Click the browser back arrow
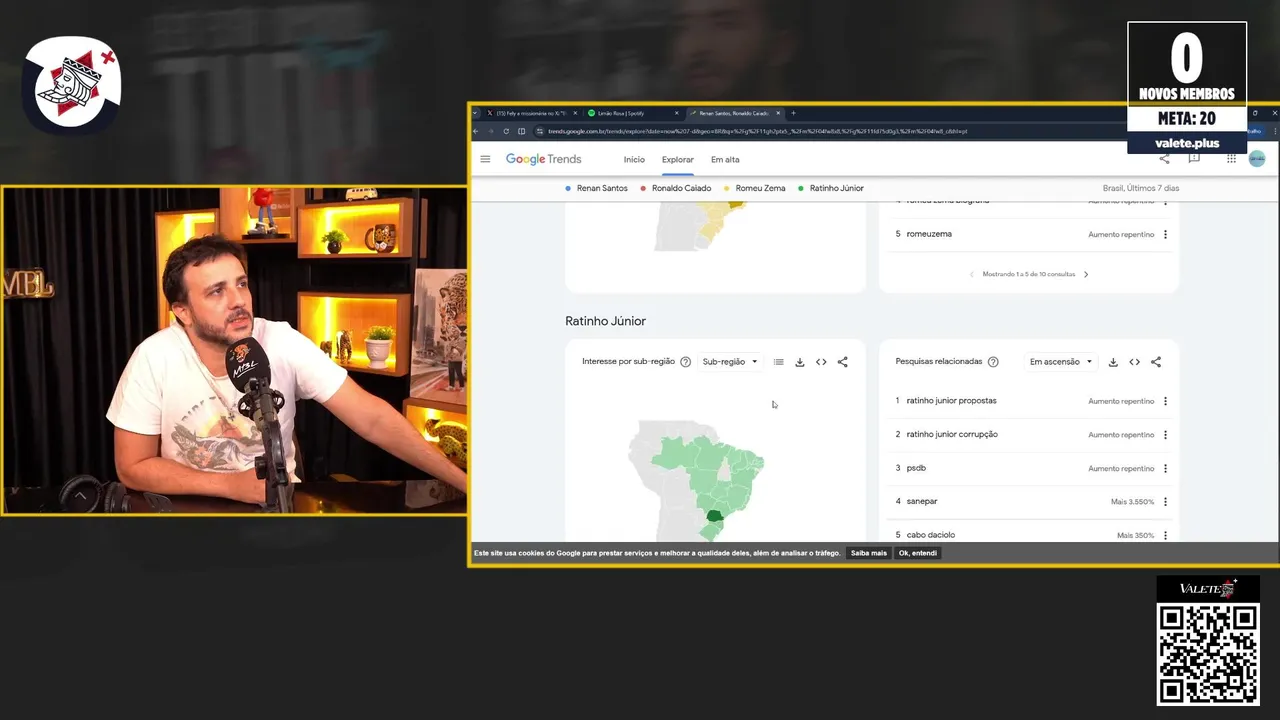 [x=476, y=131]
